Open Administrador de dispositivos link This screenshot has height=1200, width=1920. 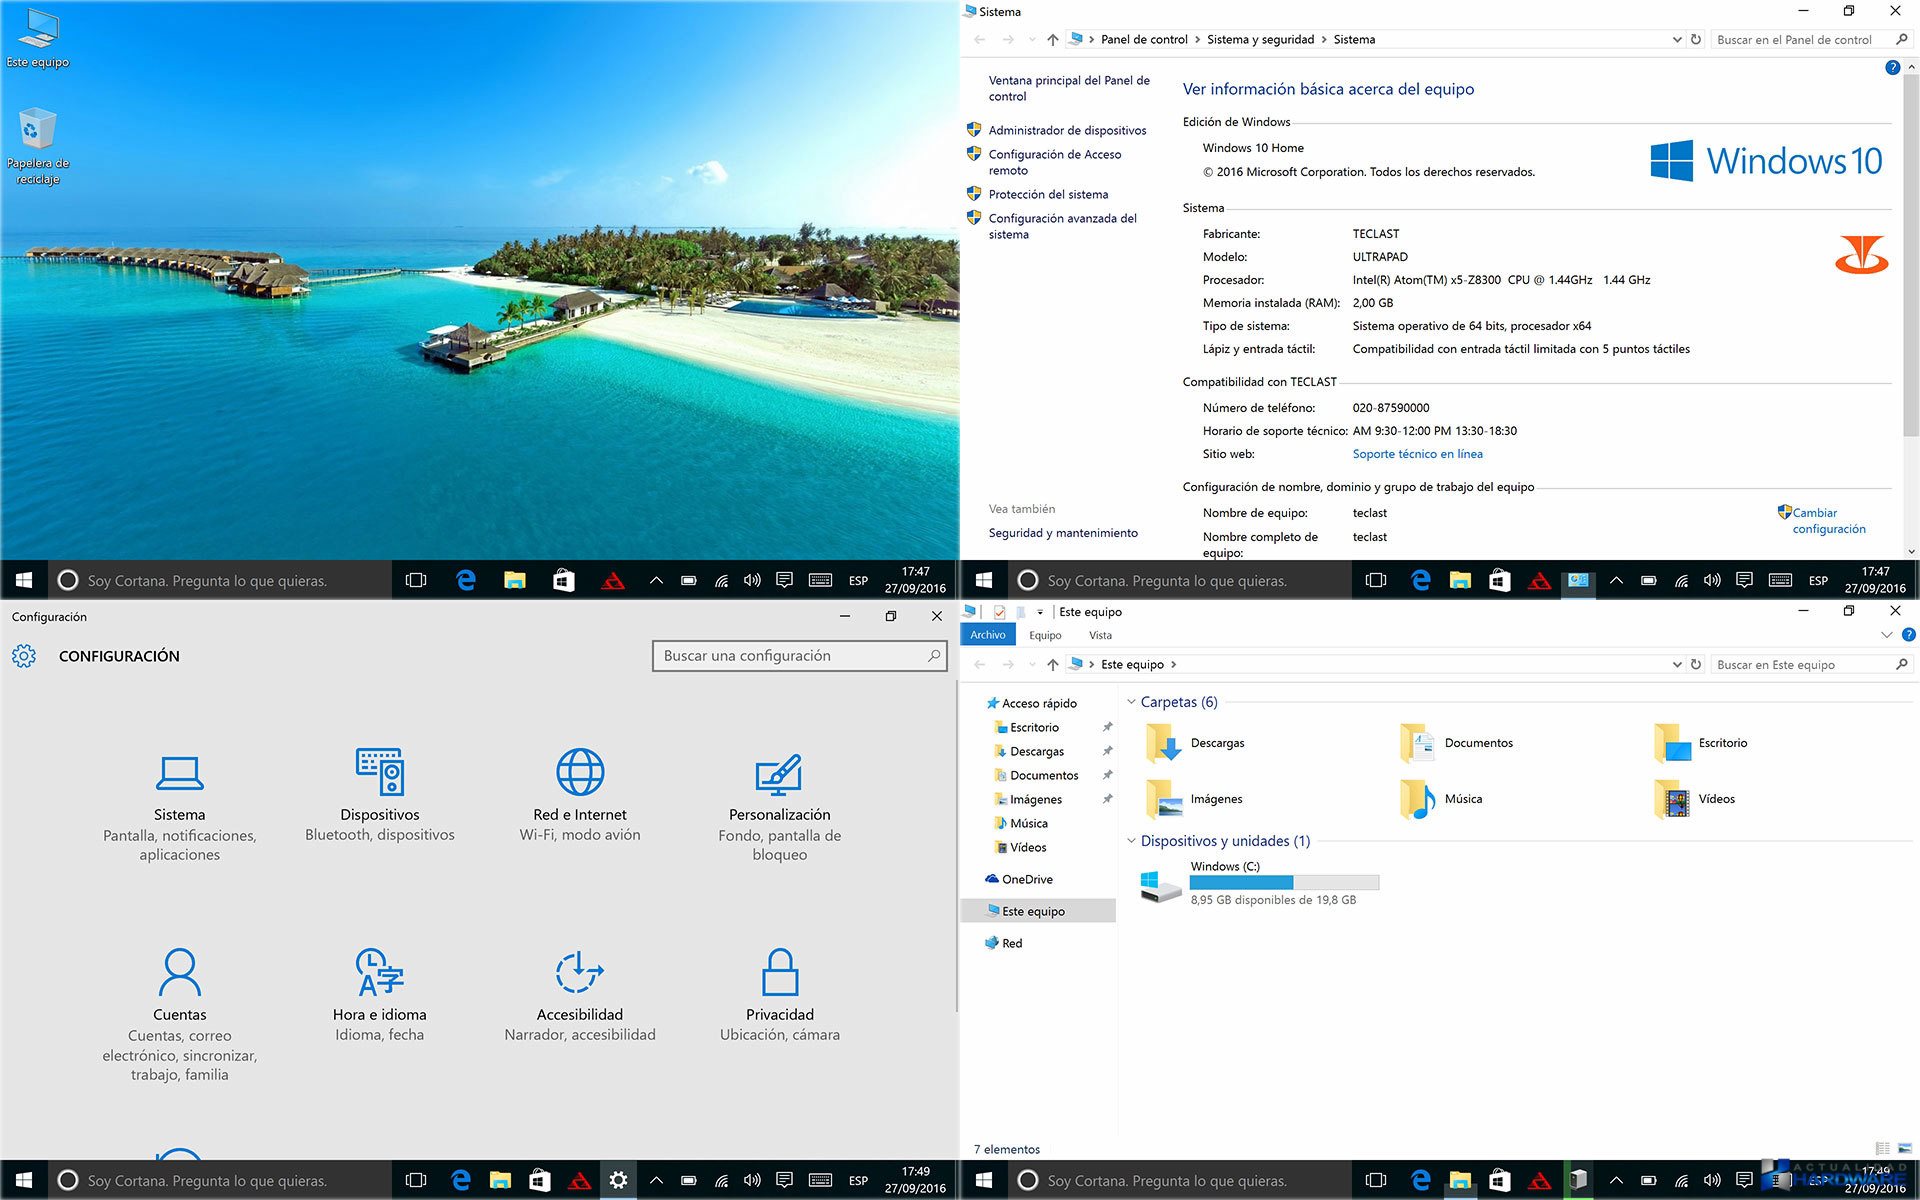pos(1067,130)
